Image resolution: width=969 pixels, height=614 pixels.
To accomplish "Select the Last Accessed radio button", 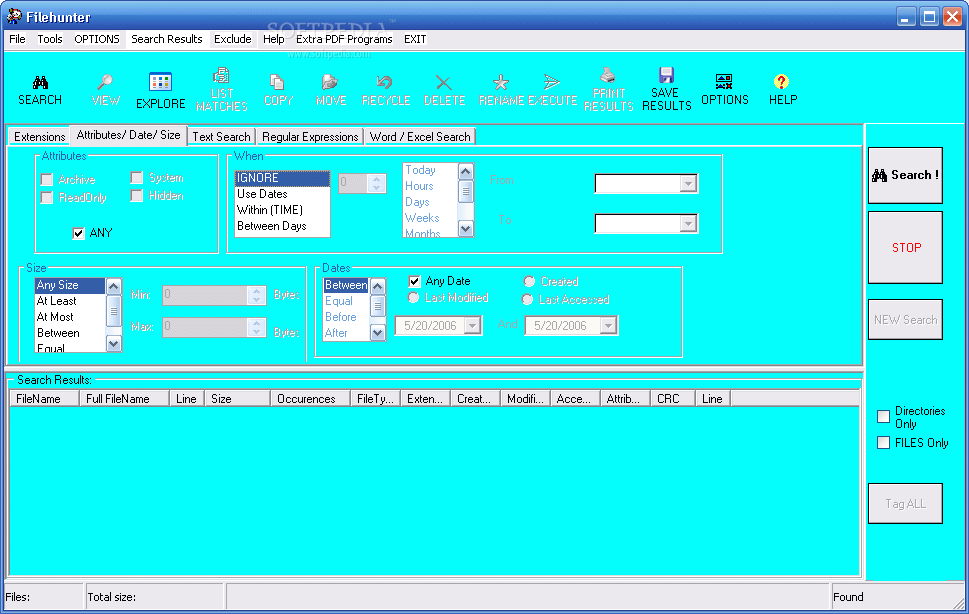I will tap(527, 300).
